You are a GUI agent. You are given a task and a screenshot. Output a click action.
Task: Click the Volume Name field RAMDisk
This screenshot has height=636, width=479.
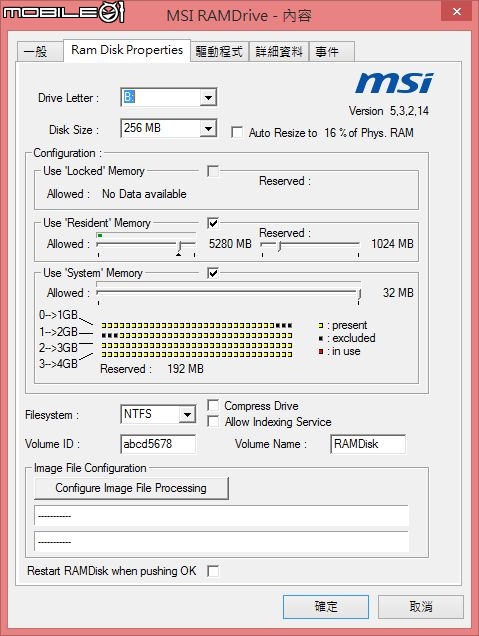pyautogui.click(x=368, y=444)
